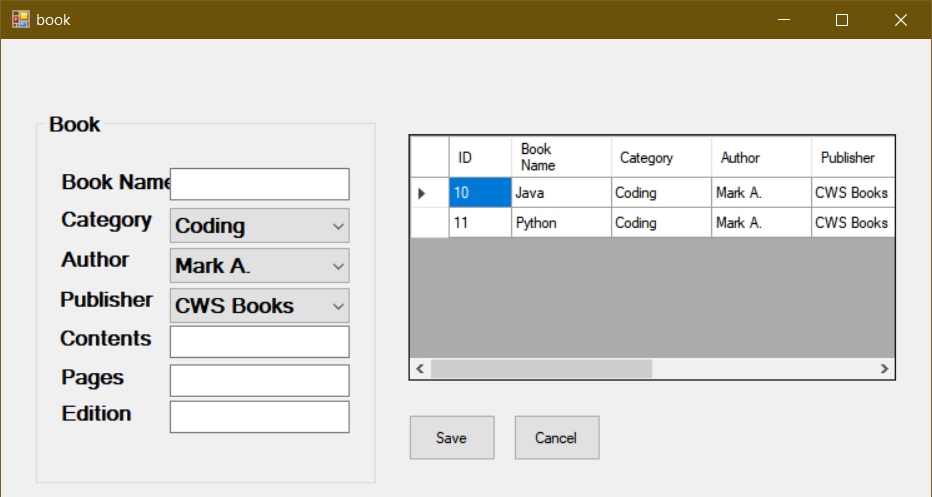
Task: Select the Python book name cell
Action: pyautogui.click(x=561, y=223)
